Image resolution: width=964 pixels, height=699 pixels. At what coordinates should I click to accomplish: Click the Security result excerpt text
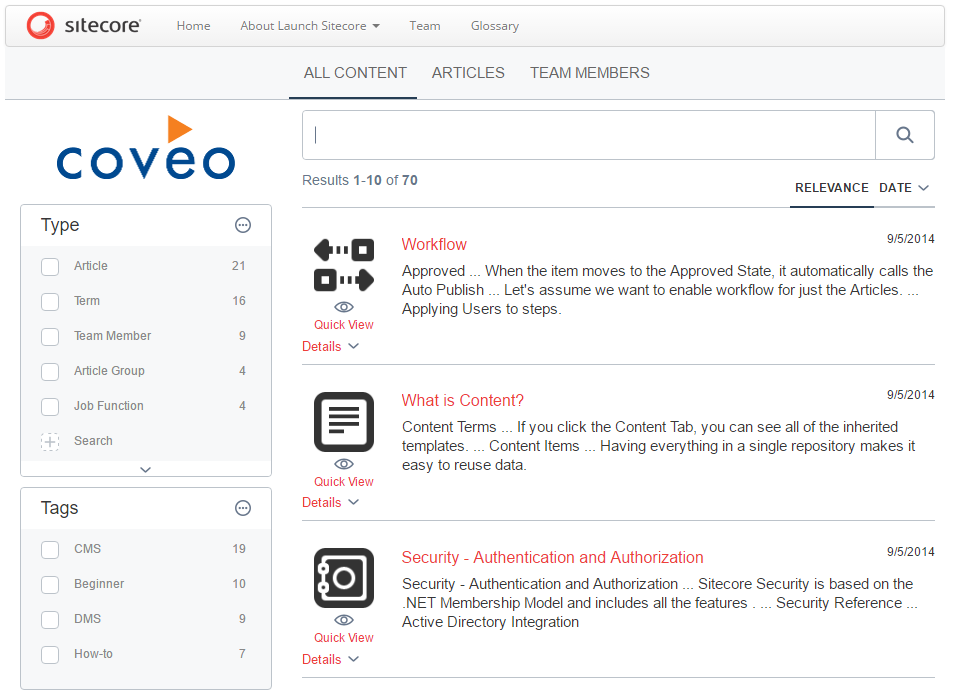[x=660, y=603]
